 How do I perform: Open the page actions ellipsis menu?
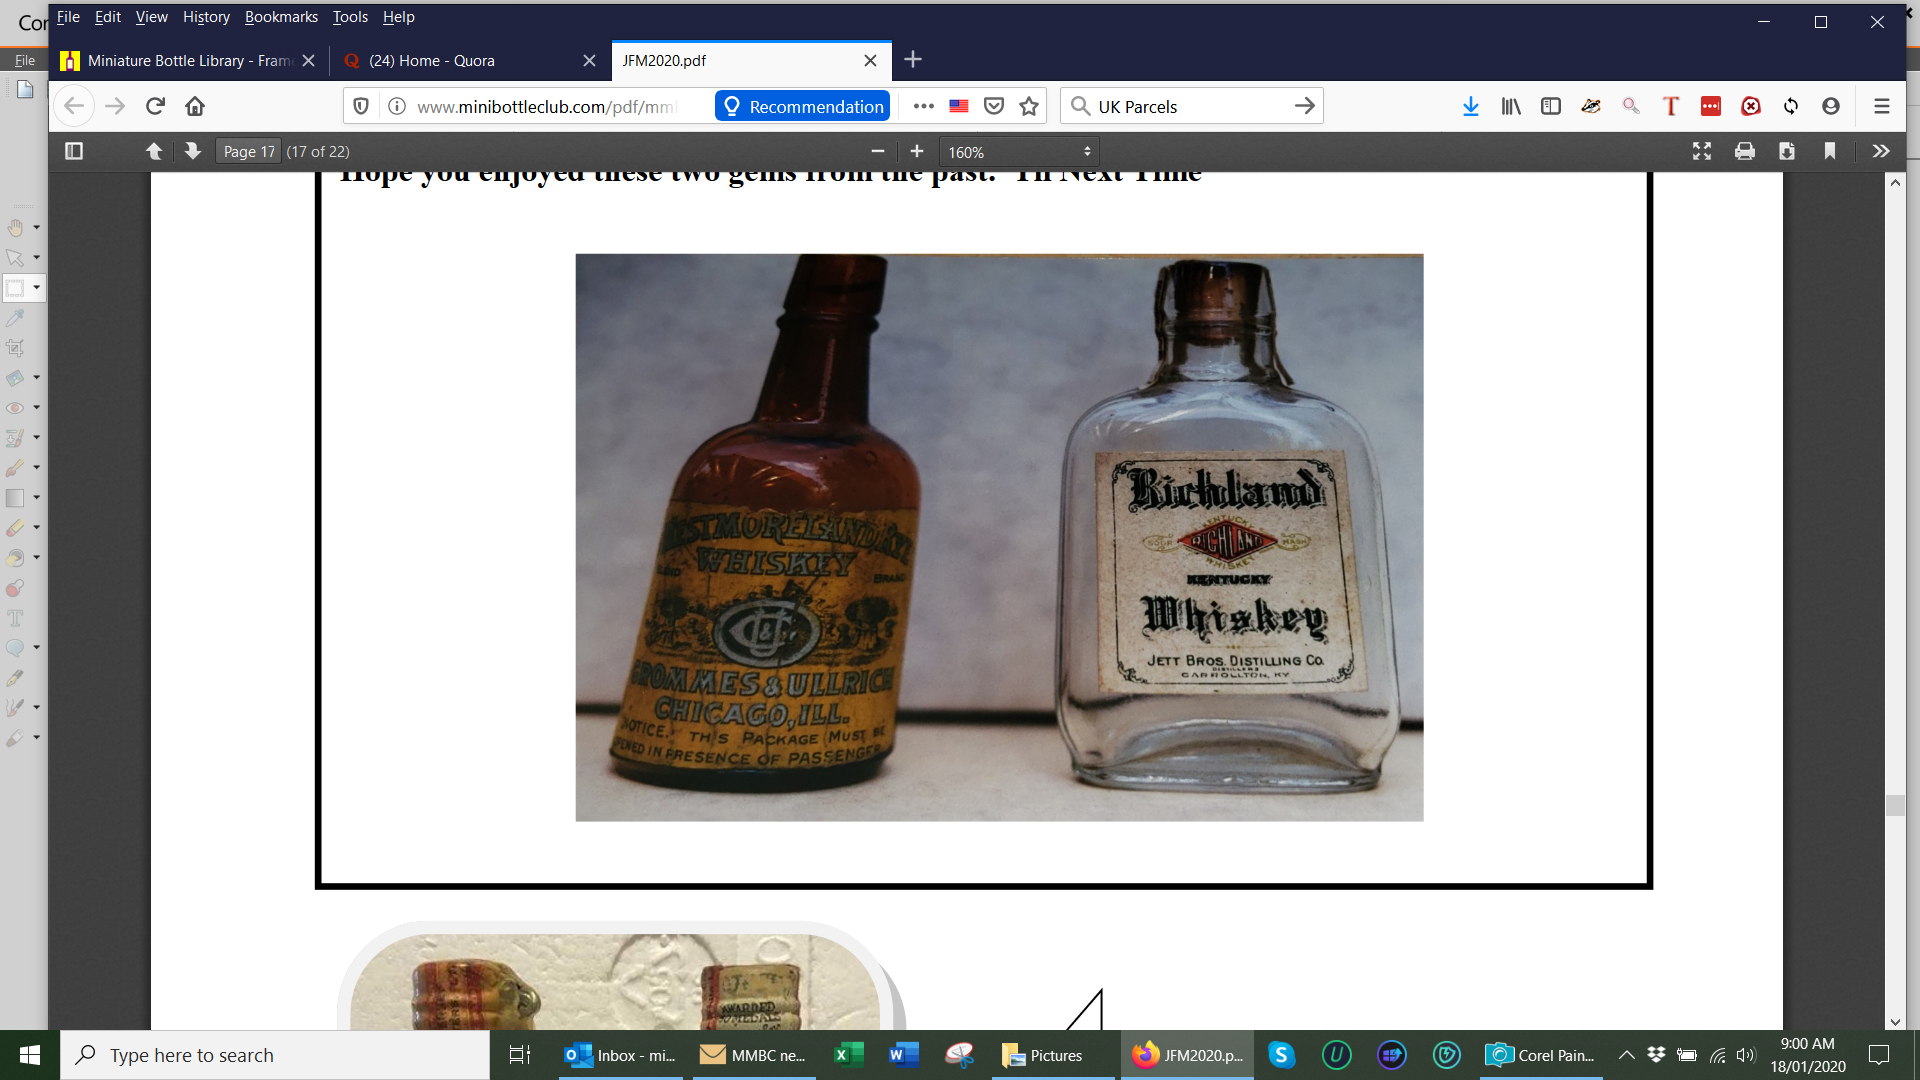(x=924, y=106)
